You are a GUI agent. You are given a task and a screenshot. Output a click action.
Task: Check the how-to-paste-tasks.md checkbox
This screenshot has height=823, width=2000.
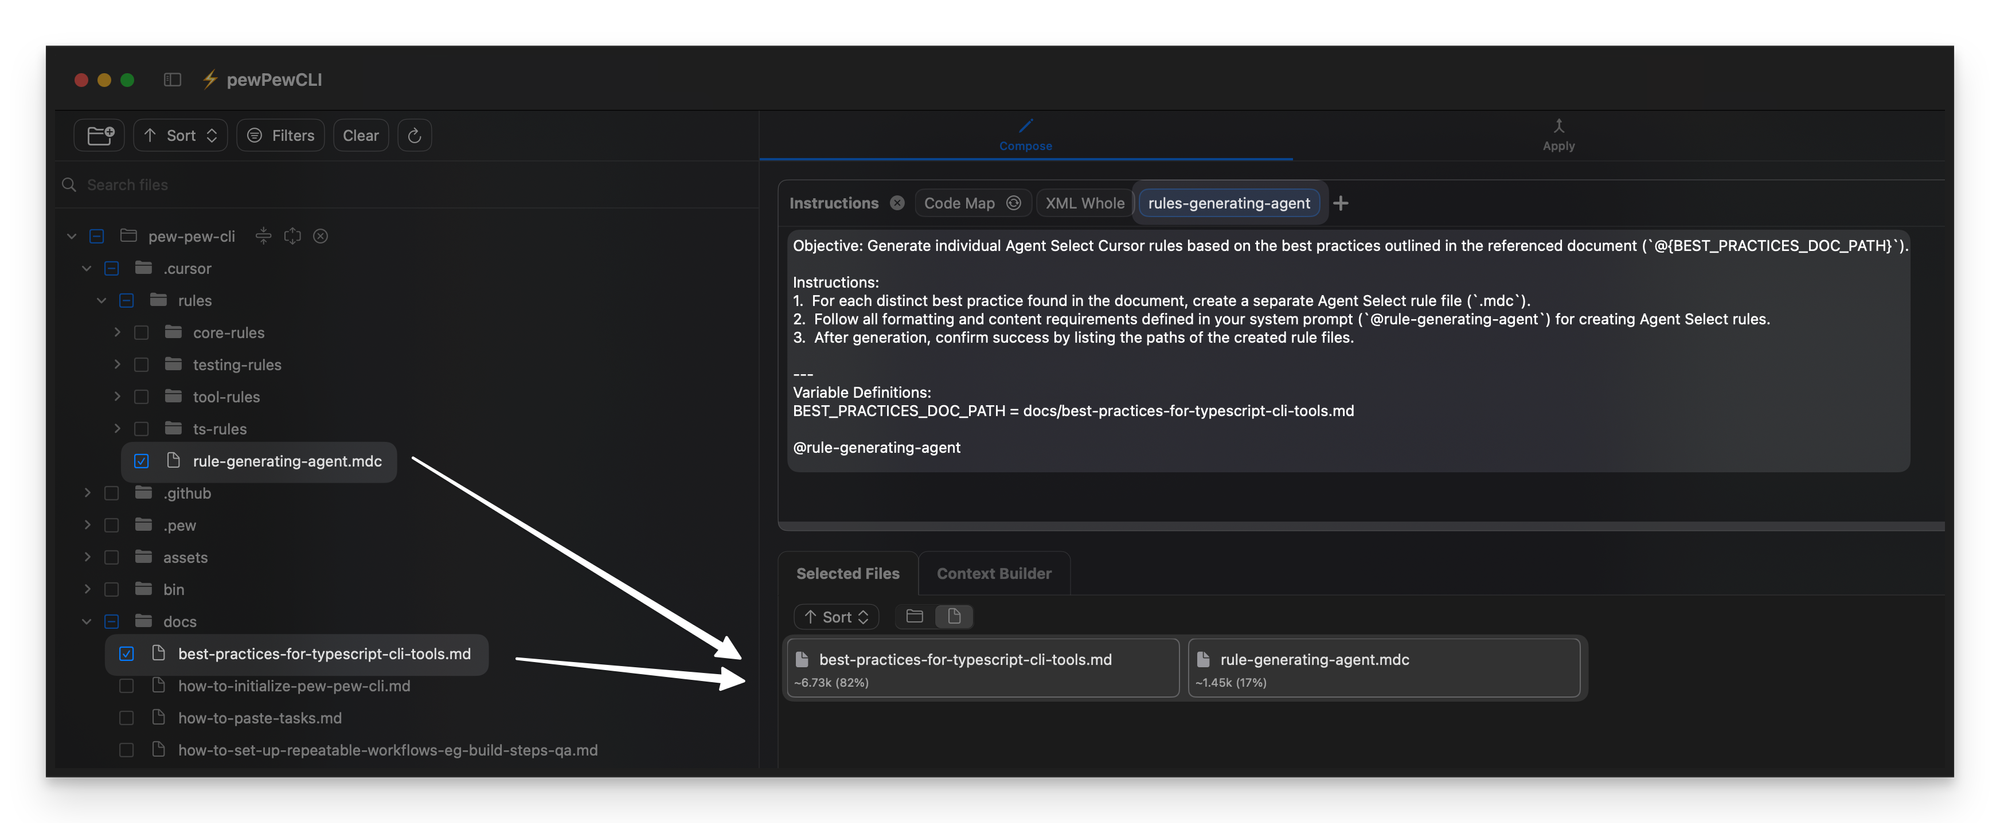point(126,718)
